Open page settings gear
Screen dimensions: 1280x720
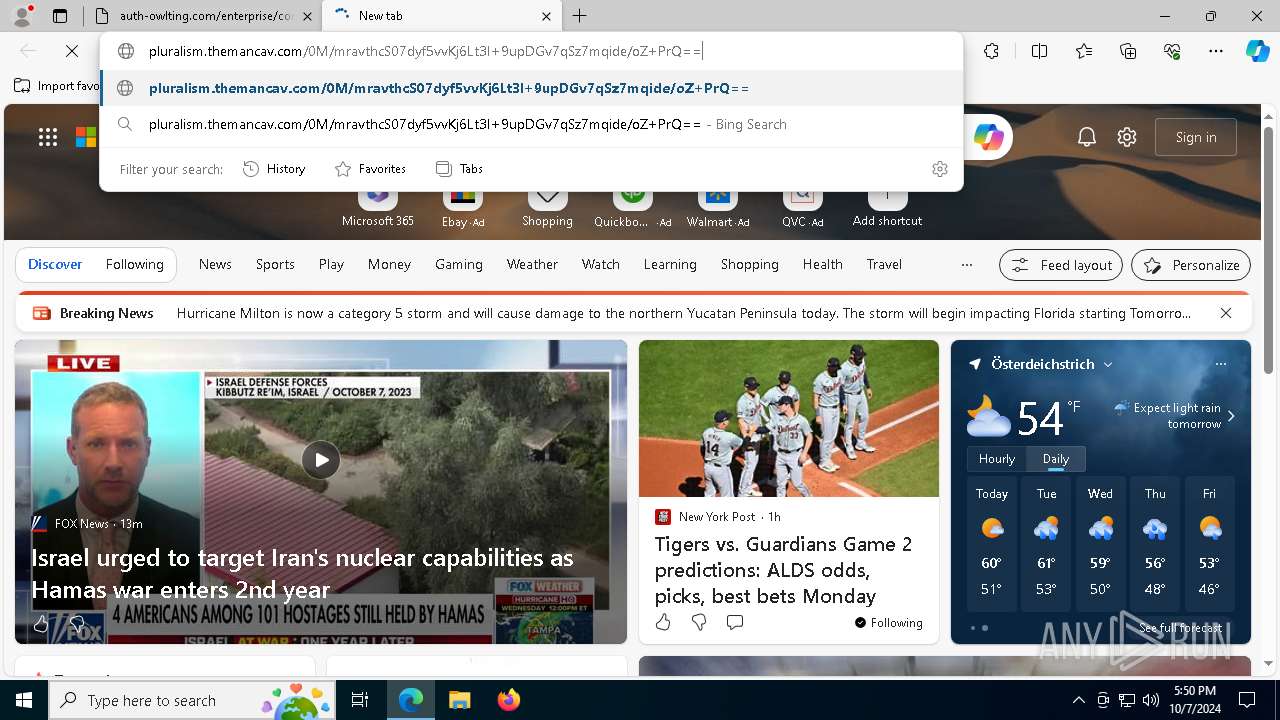(x=1127, y=137)
